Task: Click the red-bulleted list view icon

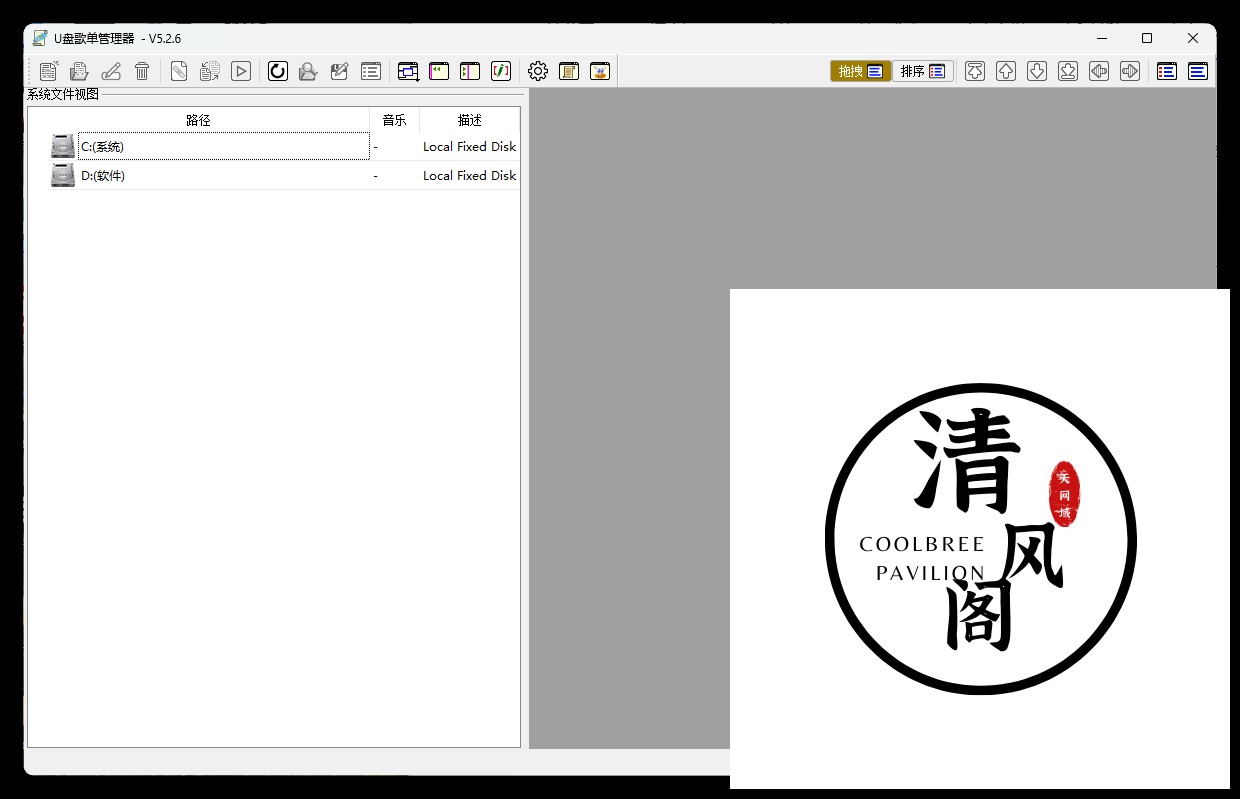Action: [x=1167, y=71]
